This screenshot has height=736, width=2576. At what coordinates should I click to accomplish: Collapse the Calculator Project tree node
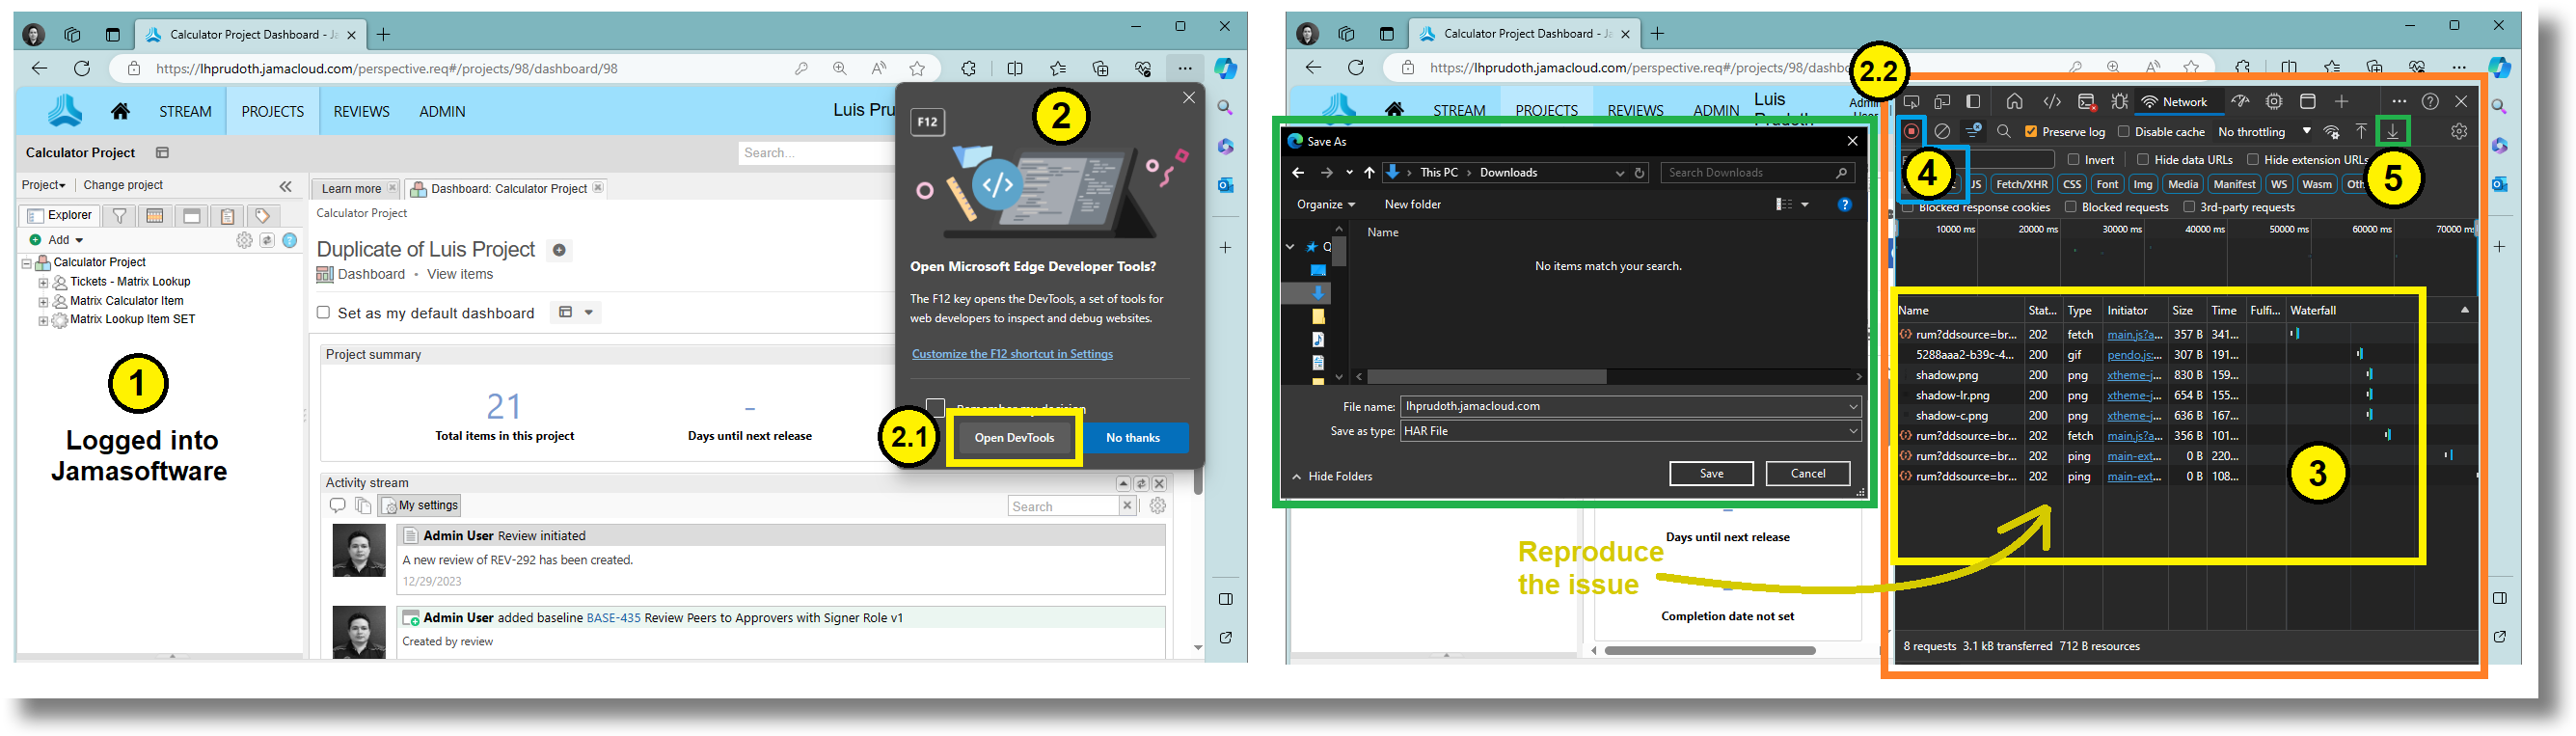[27, 263]
